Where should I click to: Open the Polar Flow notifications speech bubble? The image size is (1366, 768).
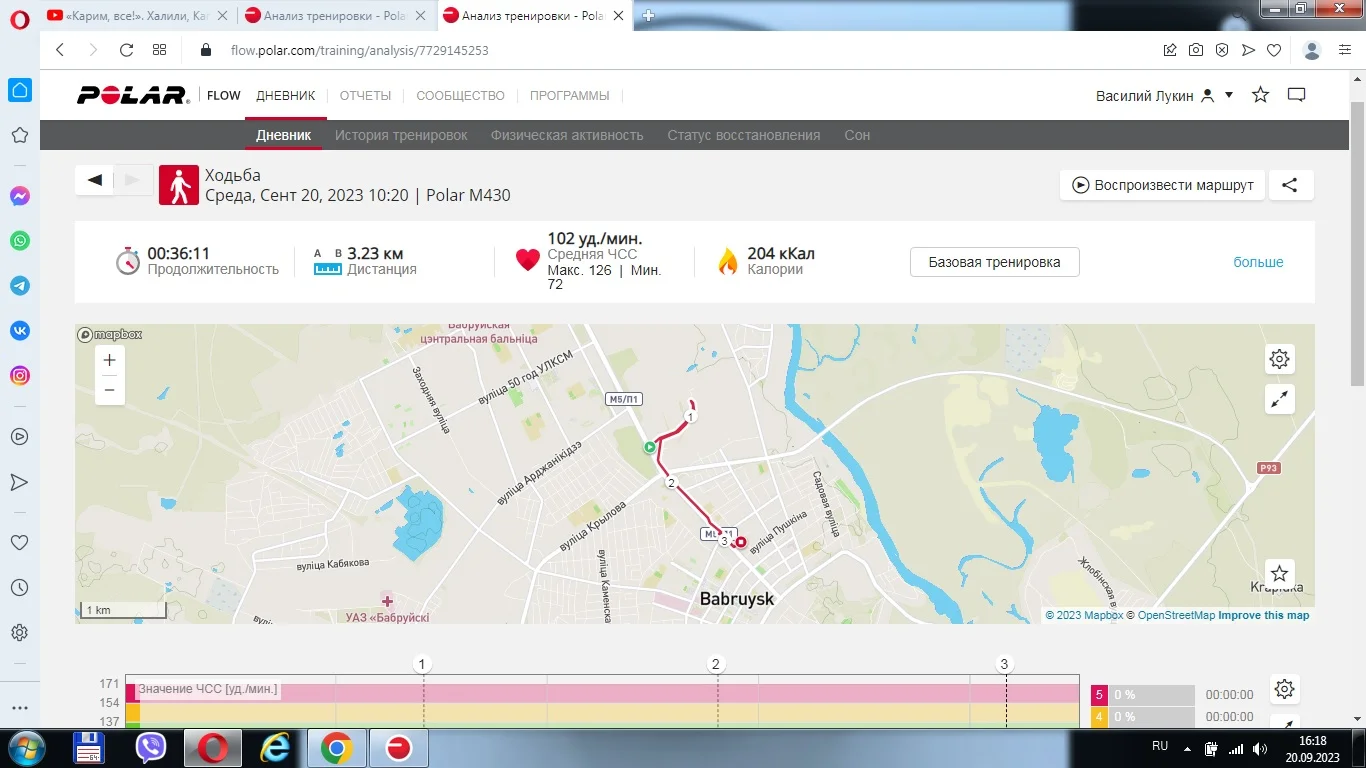pyautogui.click(x=1297, y=95)
